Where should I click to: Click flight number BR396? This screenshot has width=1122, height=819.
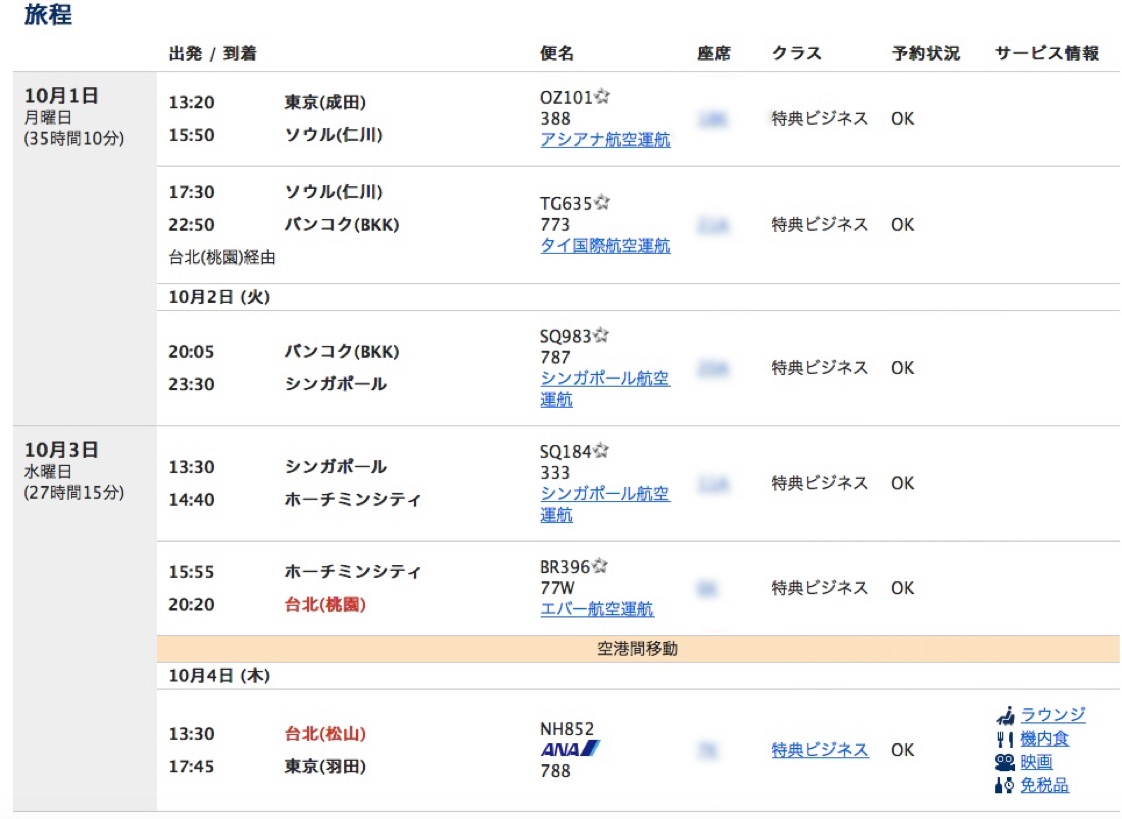pyautogui.click(x=565, y=567)
